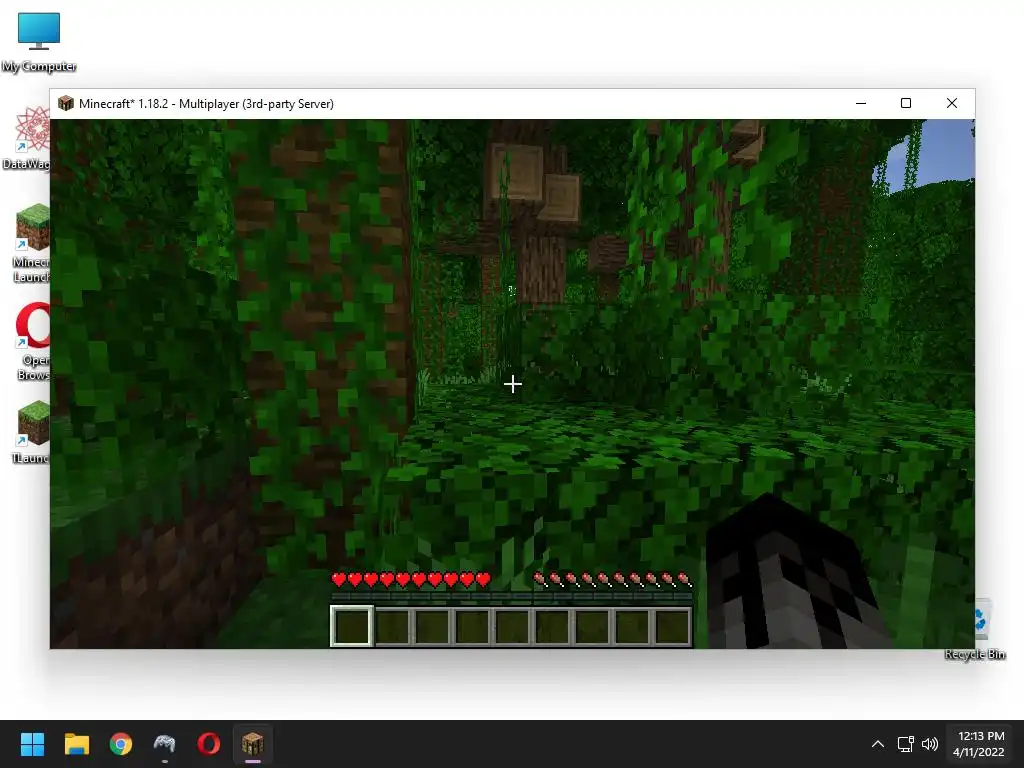Select the first highlighted hotbar slot
Viewport: 1024px width, 768px height.
tap(352, 626)
